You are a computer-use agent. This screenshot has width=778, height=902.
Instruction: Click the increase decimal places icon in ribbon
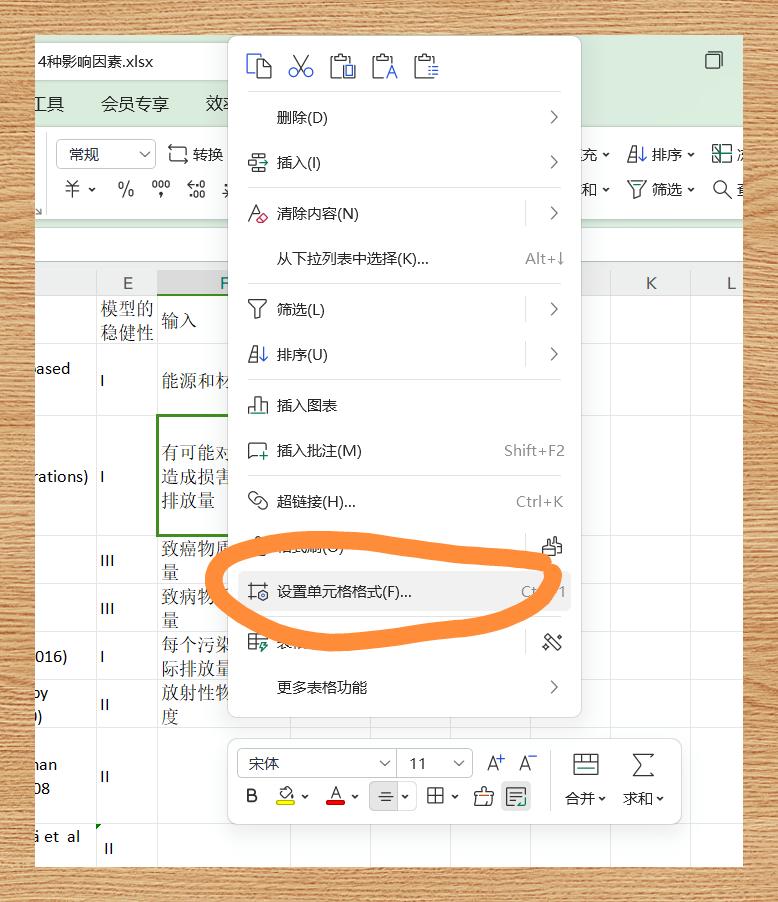point(196,189)
